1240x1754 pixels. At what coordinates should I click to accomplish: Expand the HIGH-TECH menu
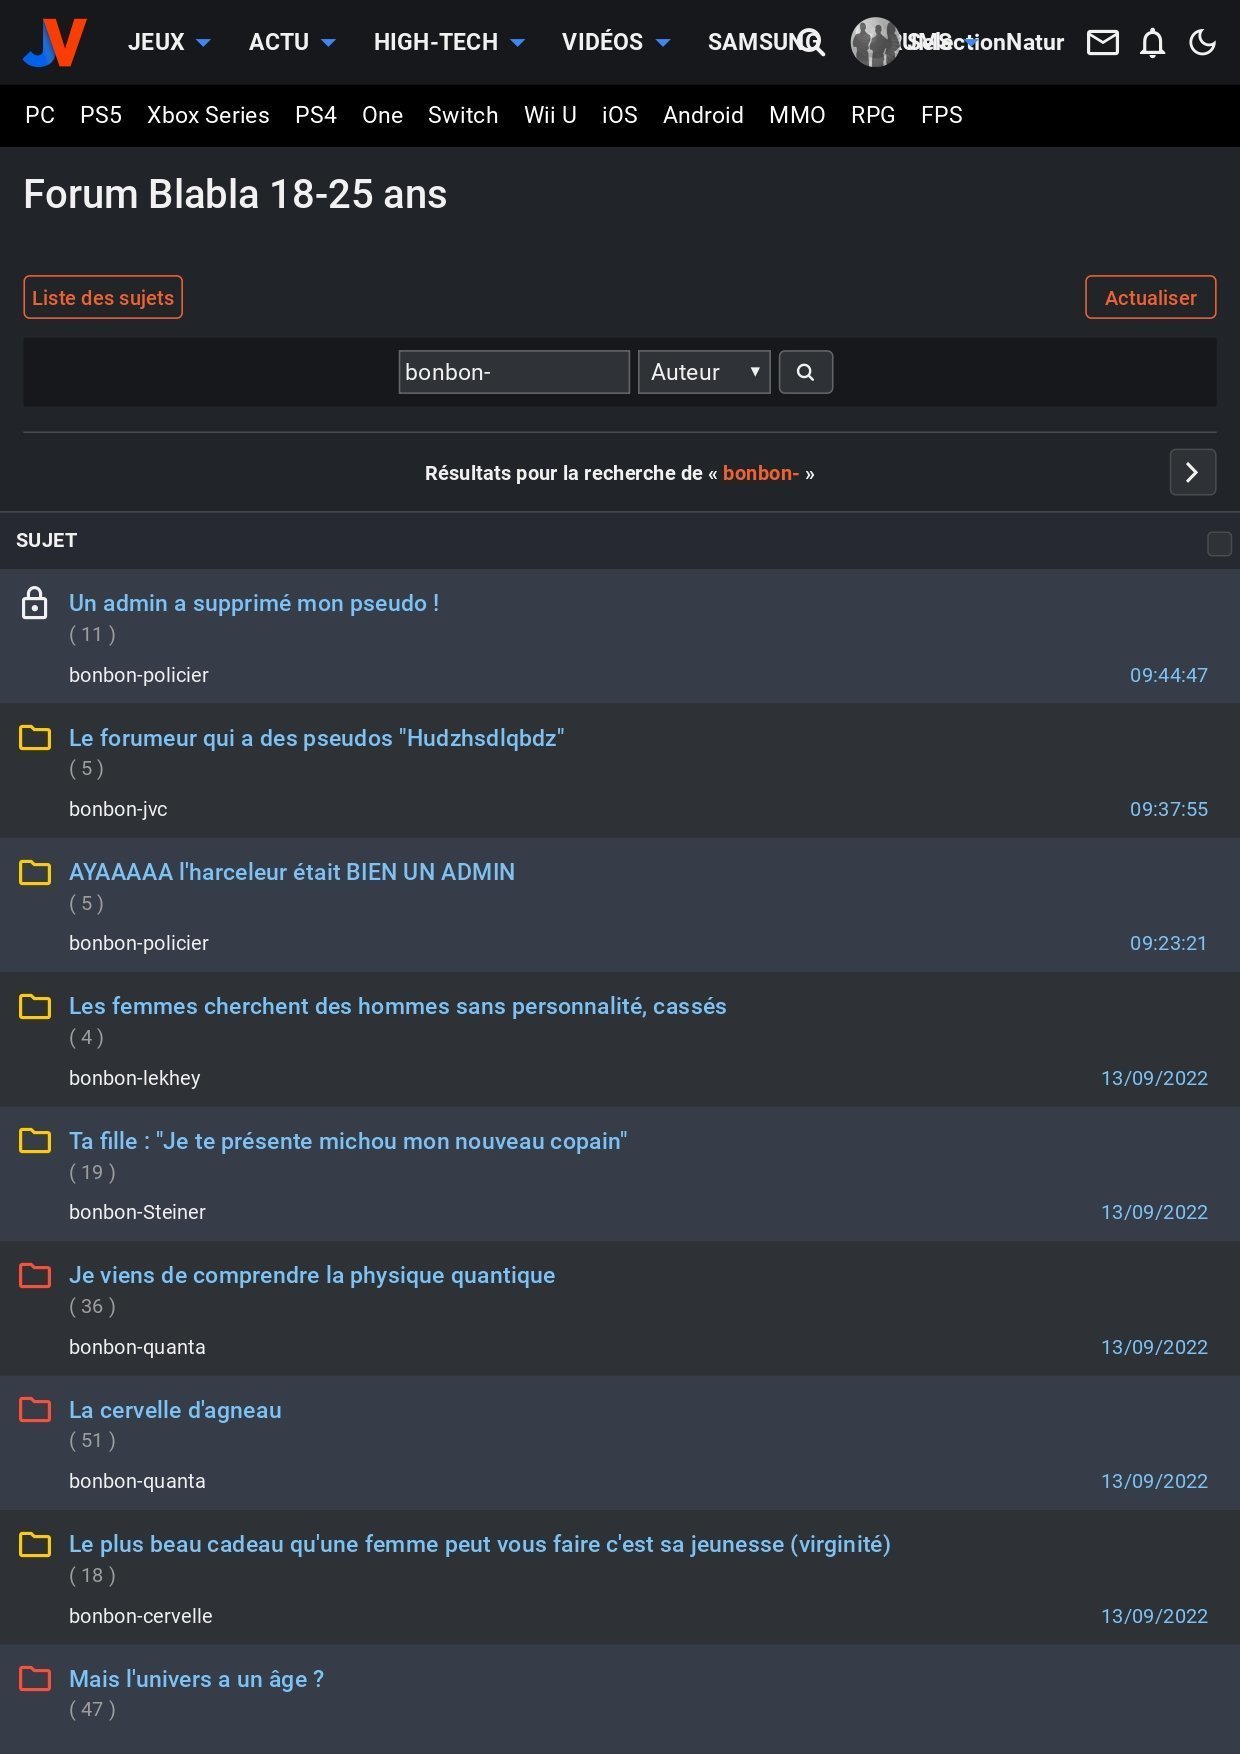[x=448, y=42]
